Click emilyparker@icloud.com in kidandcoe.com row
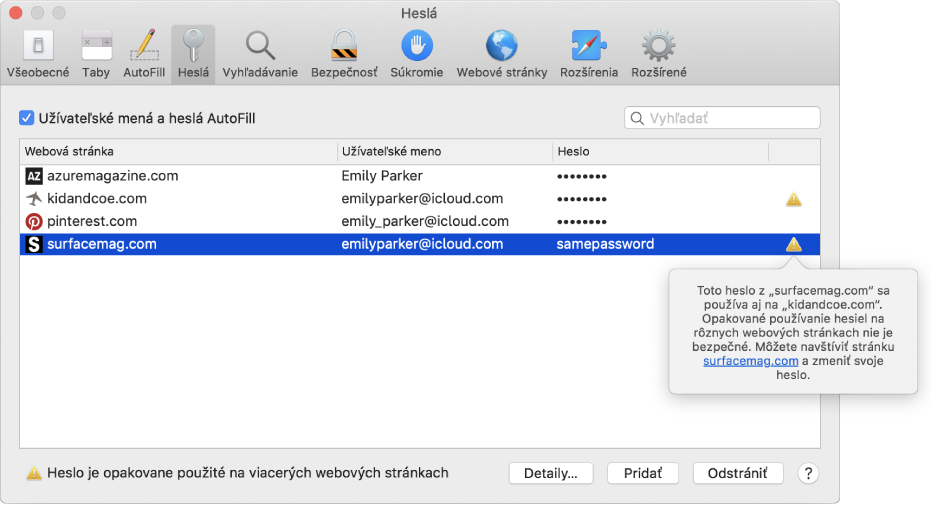 tap(422, 198)
